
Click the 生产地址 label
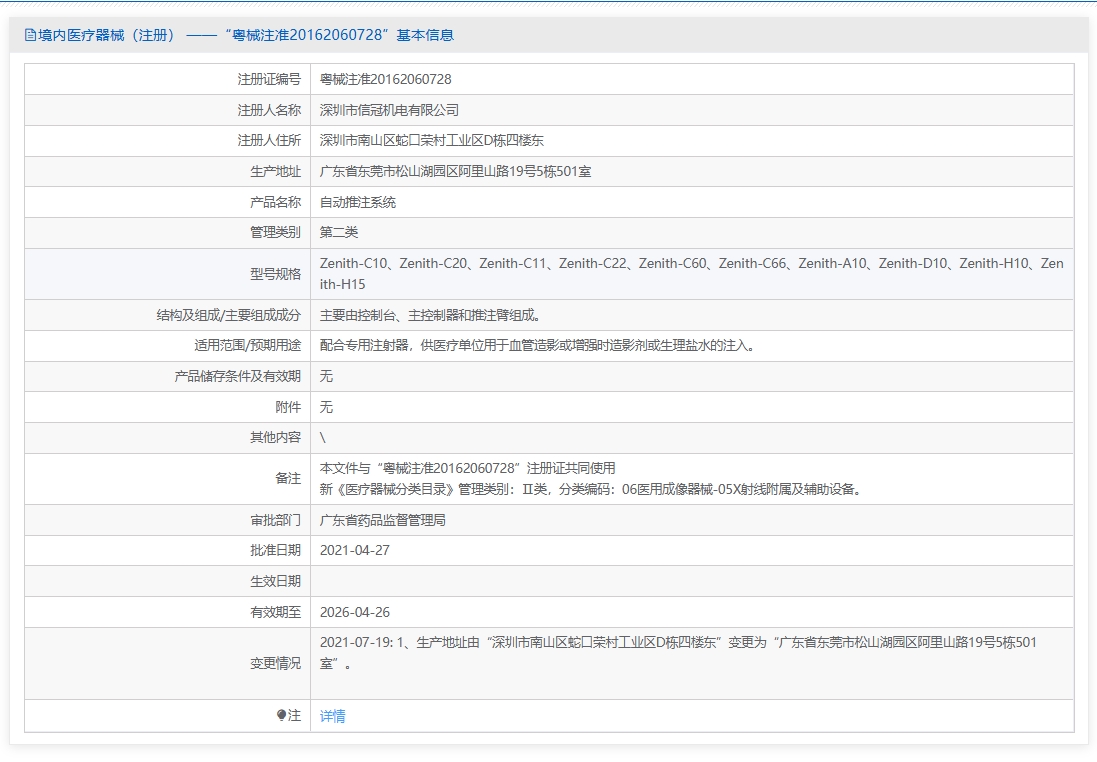pos(276,171)
